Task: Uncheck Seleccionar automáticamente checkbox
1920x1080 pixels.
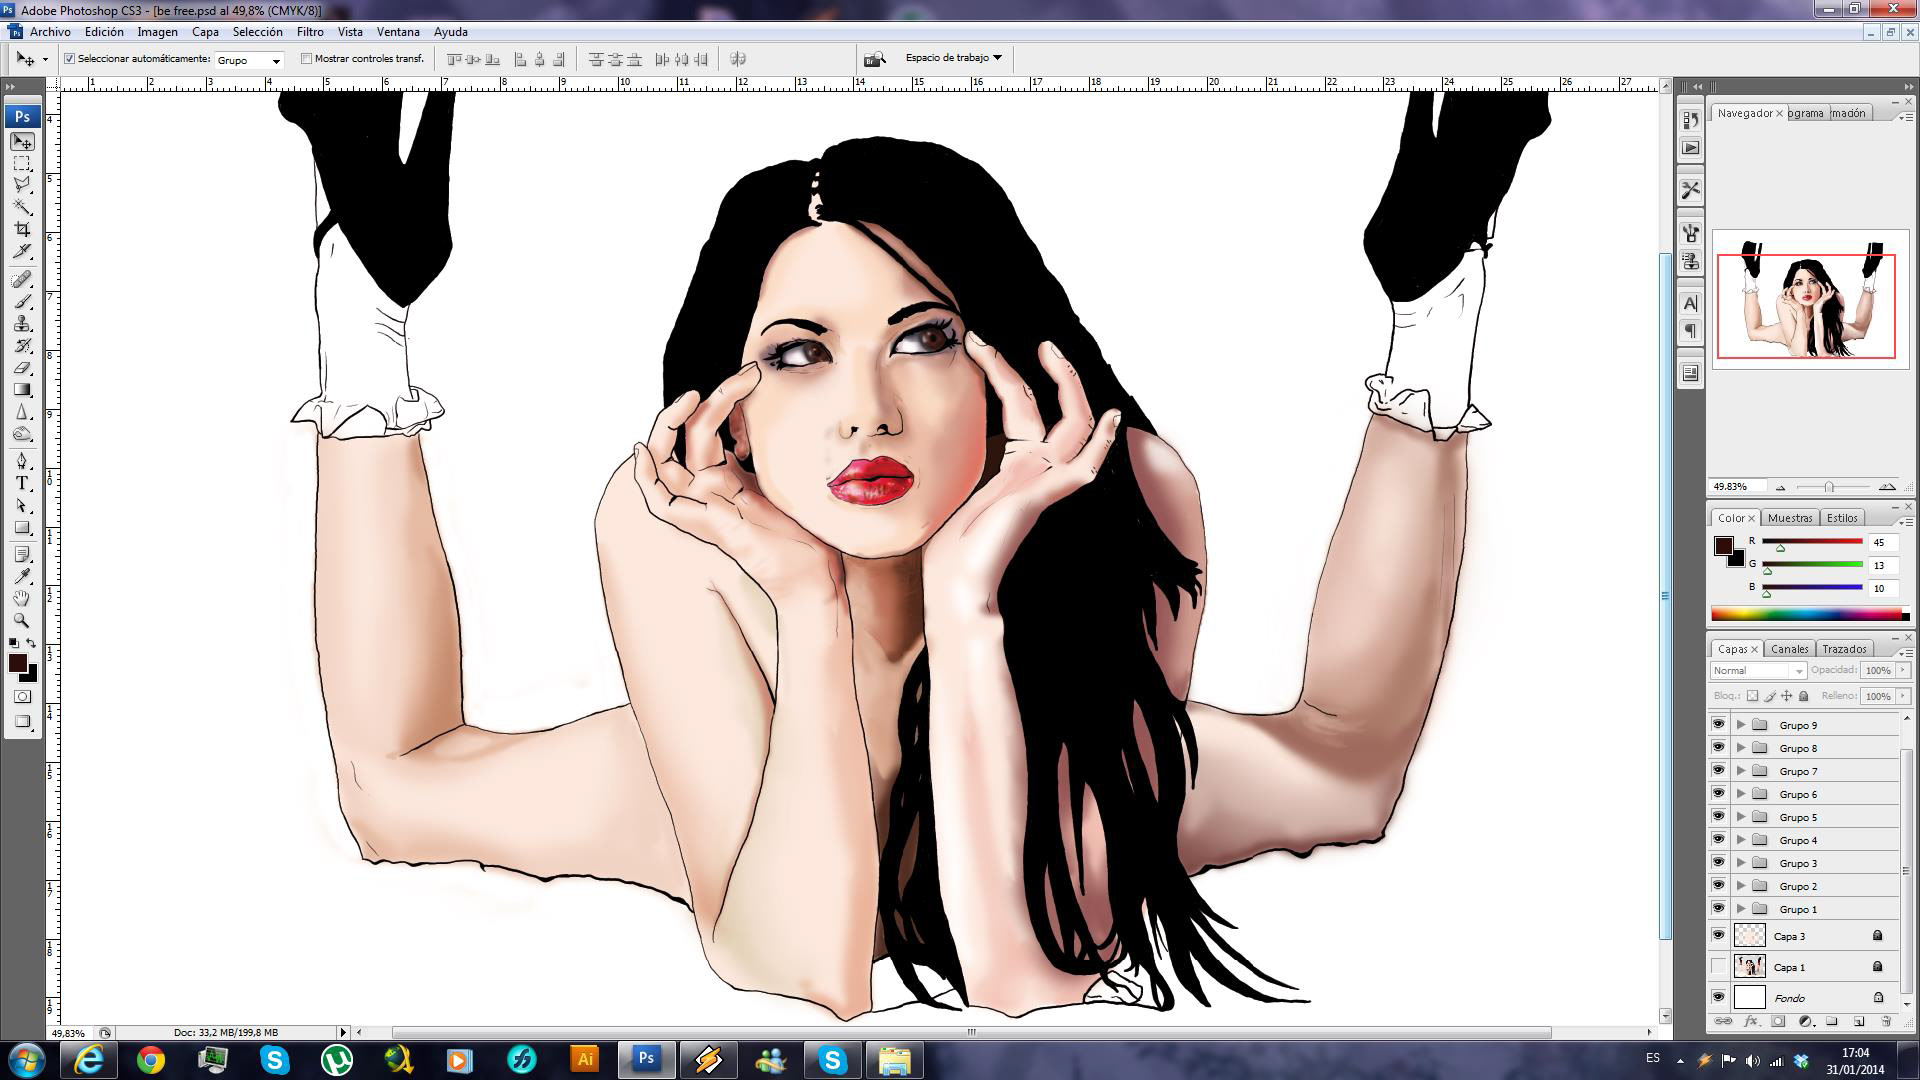Action: click(70, 59)
